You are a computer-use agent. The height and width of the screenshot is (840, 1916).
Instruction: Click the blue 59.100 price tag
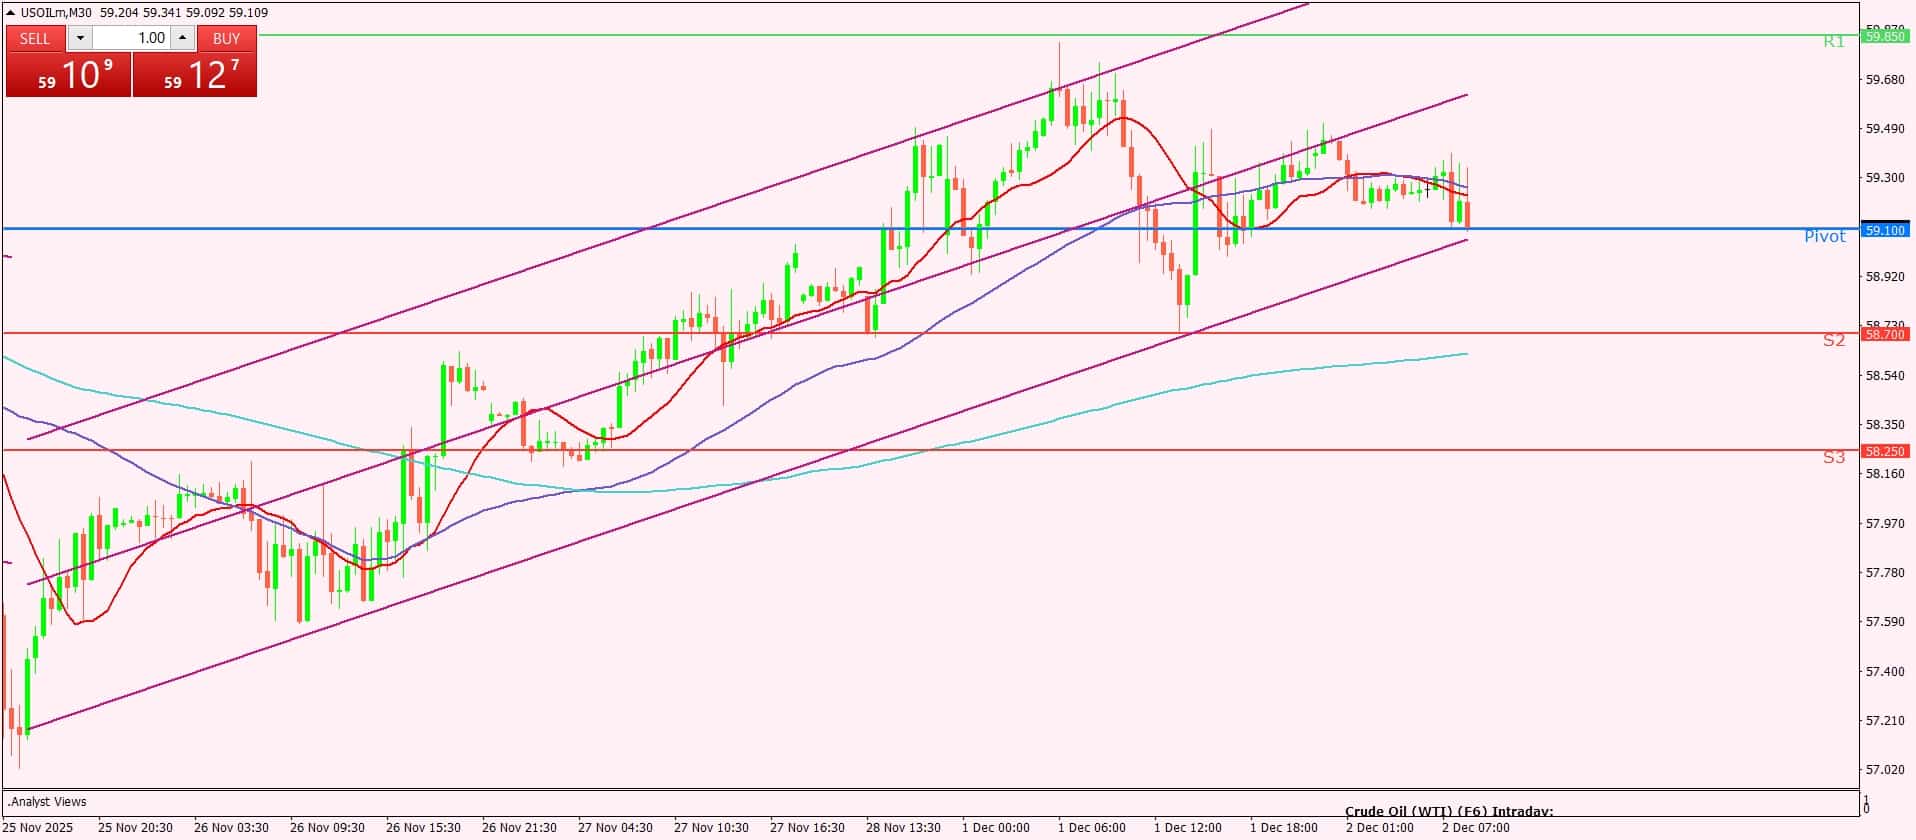[x=1884, y=230]
